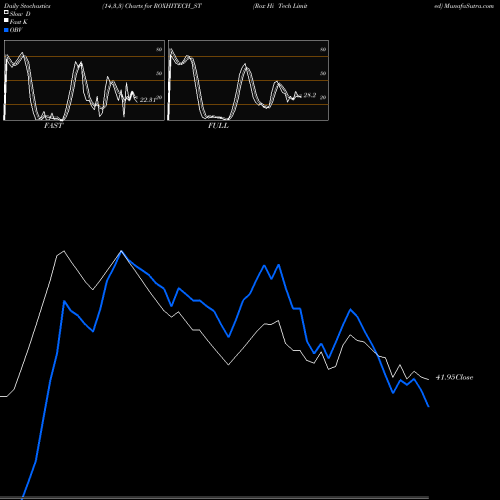This screenshot has width=500, height=500.
Task: Click the 'Daily Stochastics' title text
Action: coord(27,6)
